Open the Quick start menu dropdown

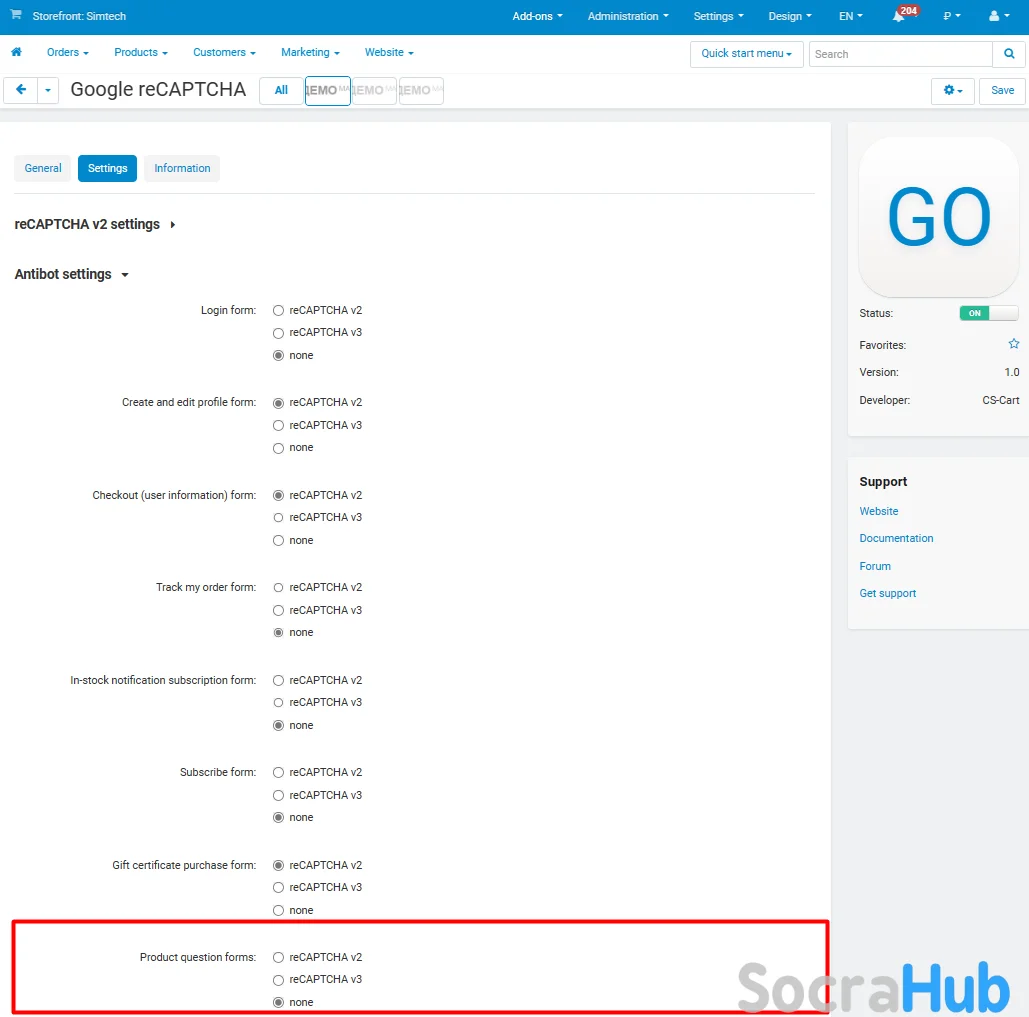tap(746, 54)
